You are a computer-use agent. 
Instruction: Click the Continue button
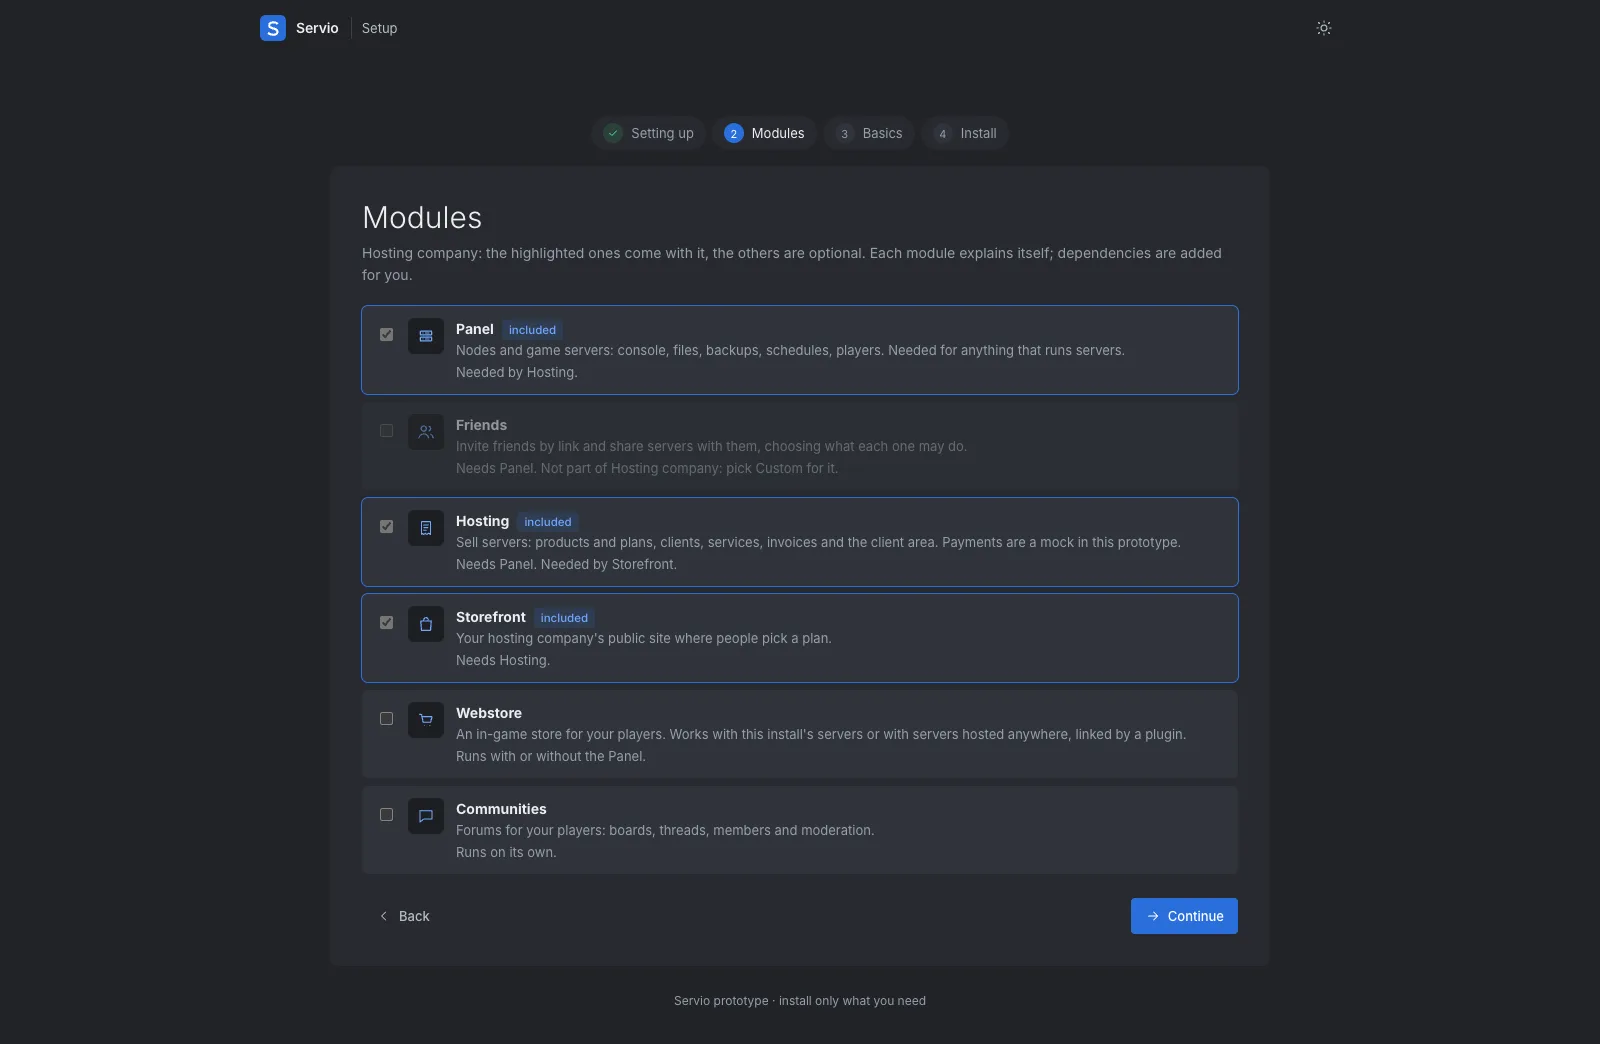(1184, 916)
